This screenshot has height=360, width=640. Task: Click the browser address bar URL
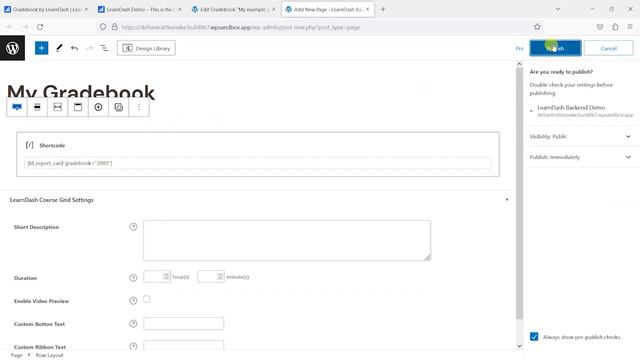[241, 27]
